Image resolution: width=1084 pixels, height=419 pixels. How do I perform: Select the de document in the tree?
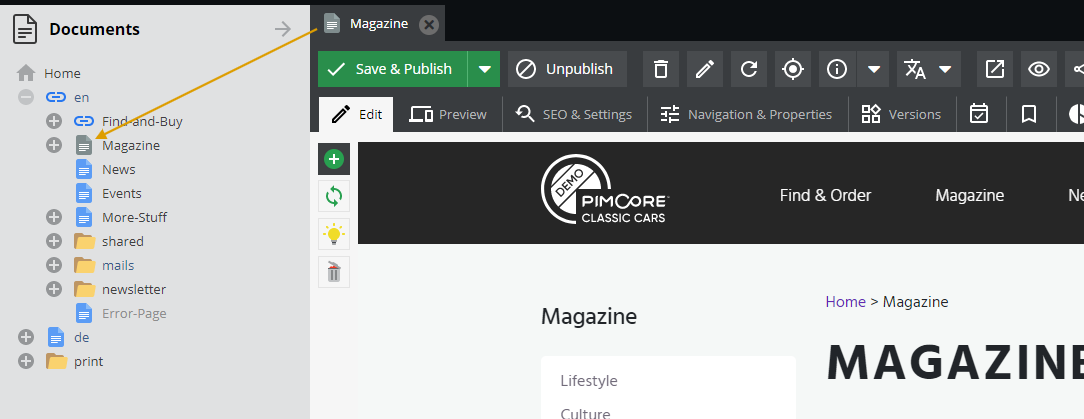coord(82,337)
